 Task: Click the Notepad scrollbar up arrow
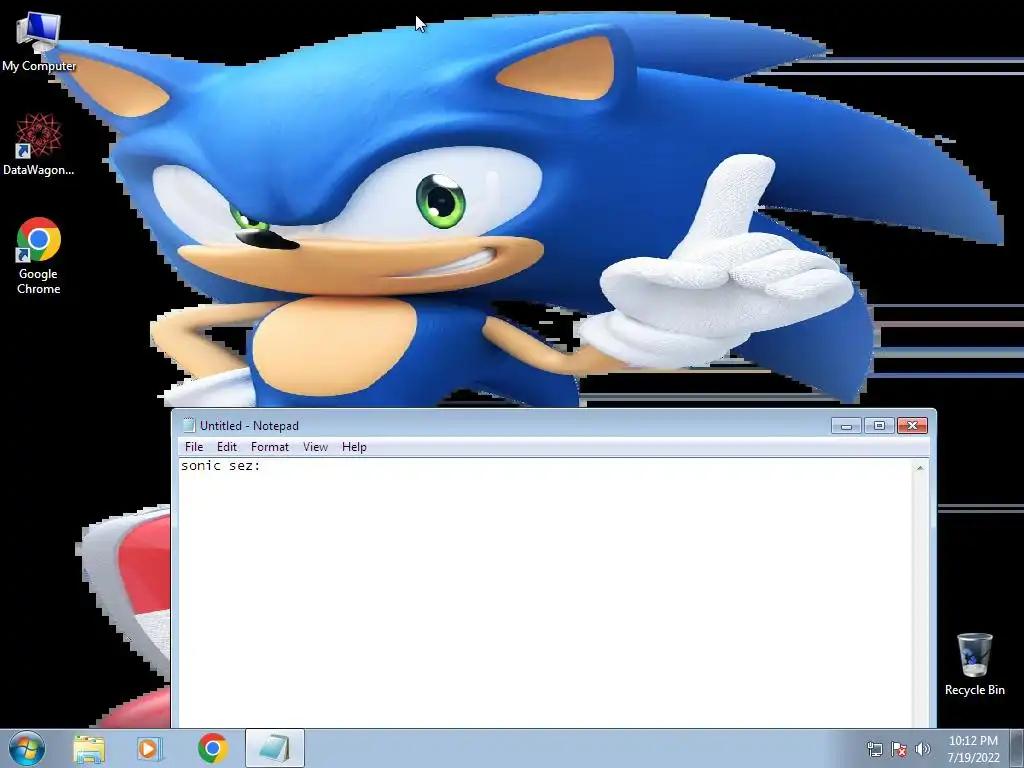[920, 468]
